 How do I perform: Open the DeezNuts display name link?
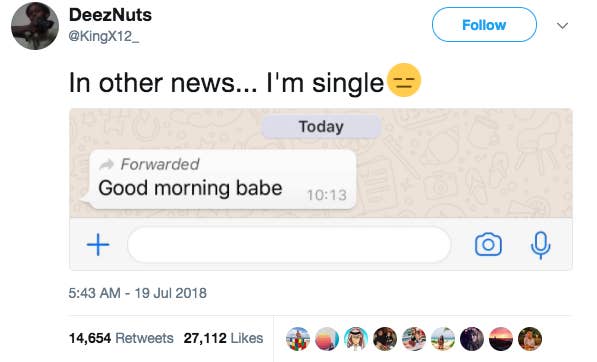(x=110, y=15)
